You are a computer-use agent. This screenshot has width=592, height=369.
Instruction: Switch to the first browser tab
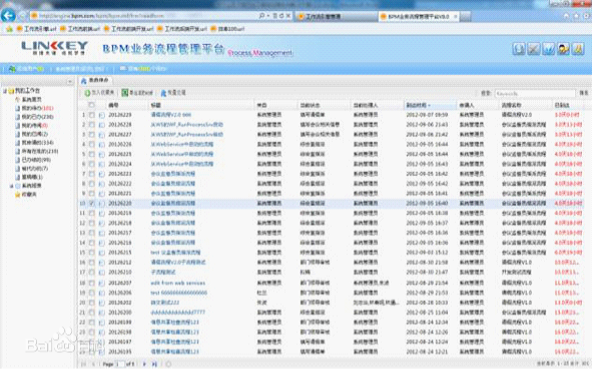pos(336,16)
